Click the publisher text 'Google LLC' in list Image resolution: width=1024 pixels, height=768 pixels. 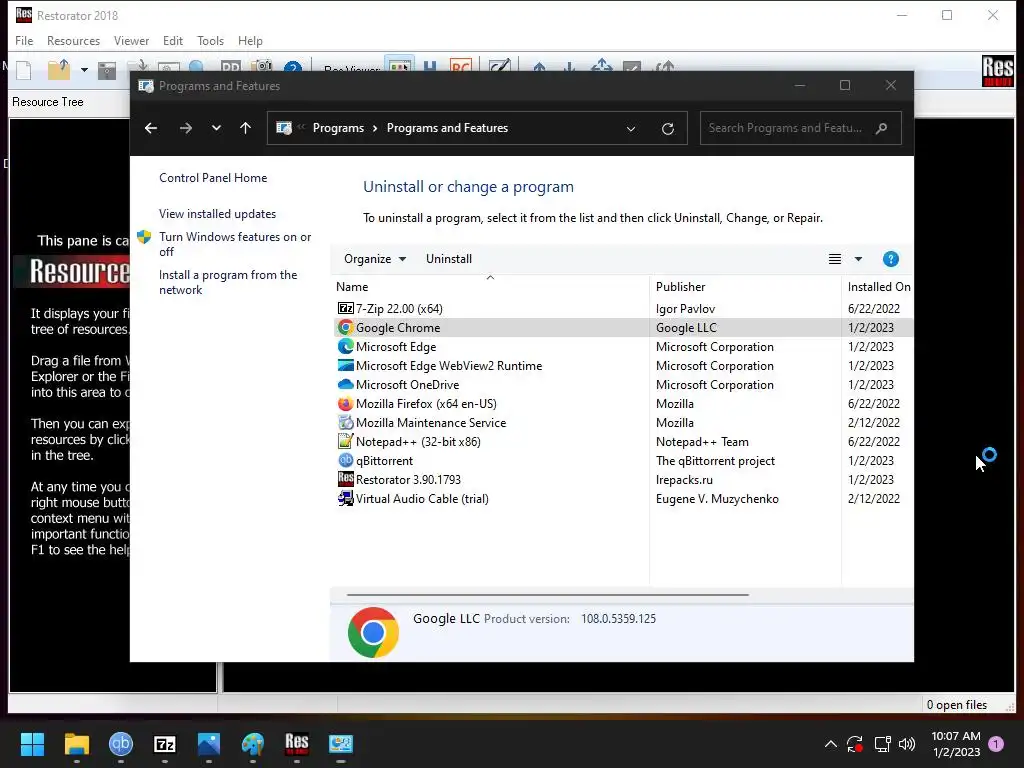point(686,327)
